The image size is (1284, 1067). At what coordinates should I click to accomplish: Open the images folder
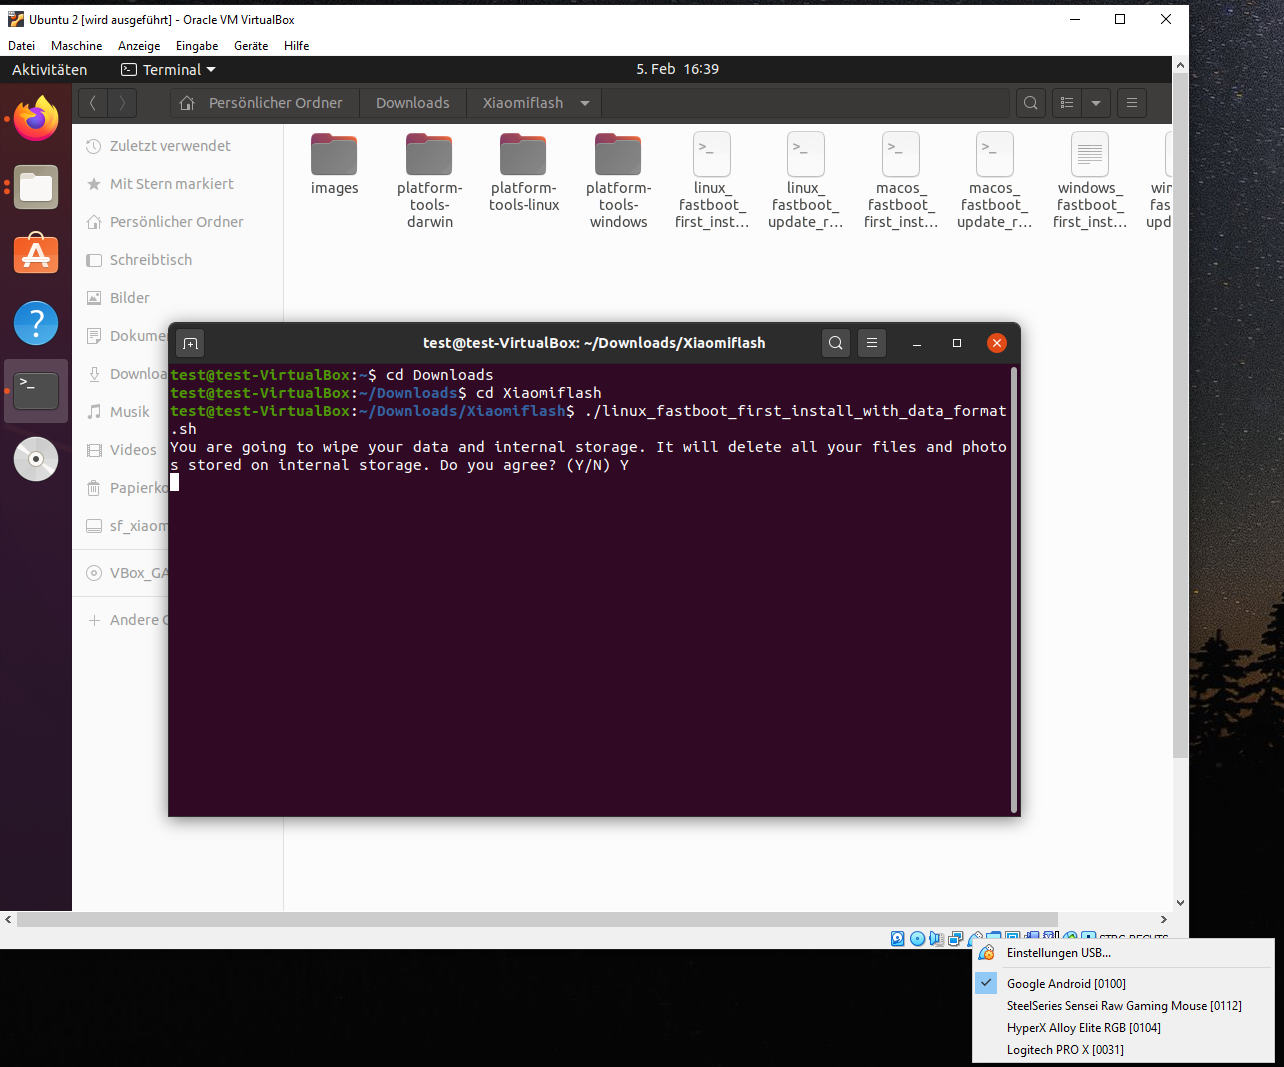click(334, 165)
